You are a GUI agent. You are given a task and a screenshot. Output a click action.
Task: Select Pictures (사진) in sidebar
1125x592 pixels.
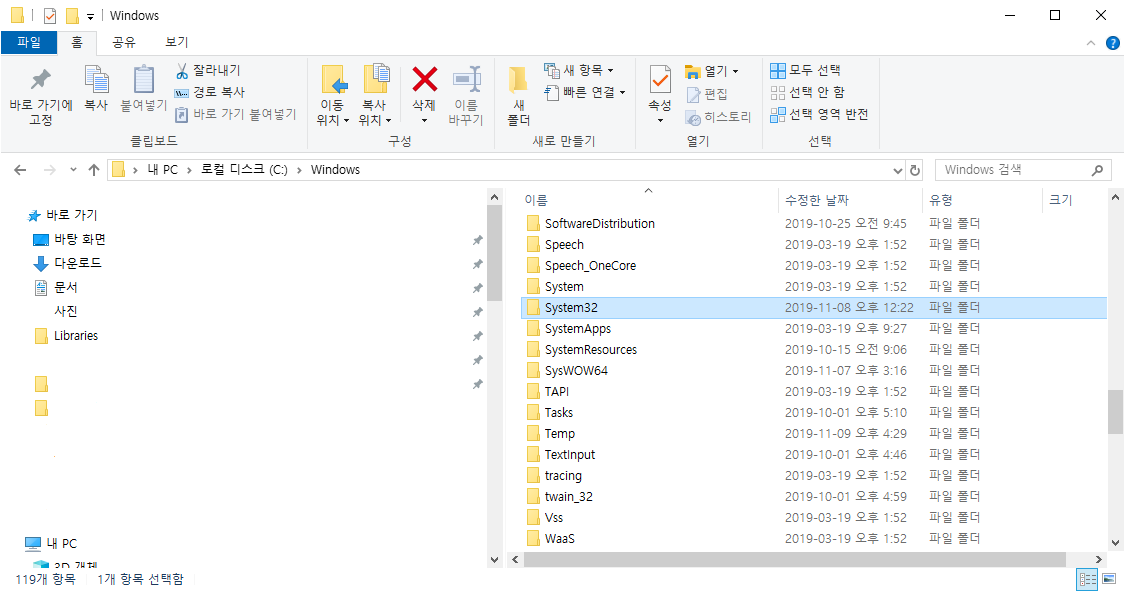66,311
